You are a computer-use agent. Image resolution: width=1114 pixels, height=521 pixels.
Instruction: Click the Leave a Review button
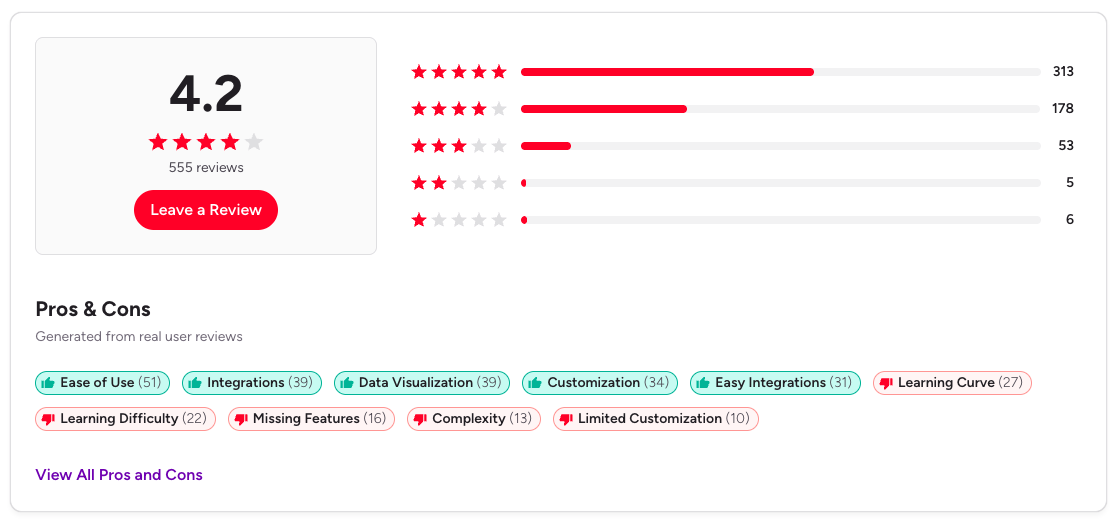pos(206,210)
